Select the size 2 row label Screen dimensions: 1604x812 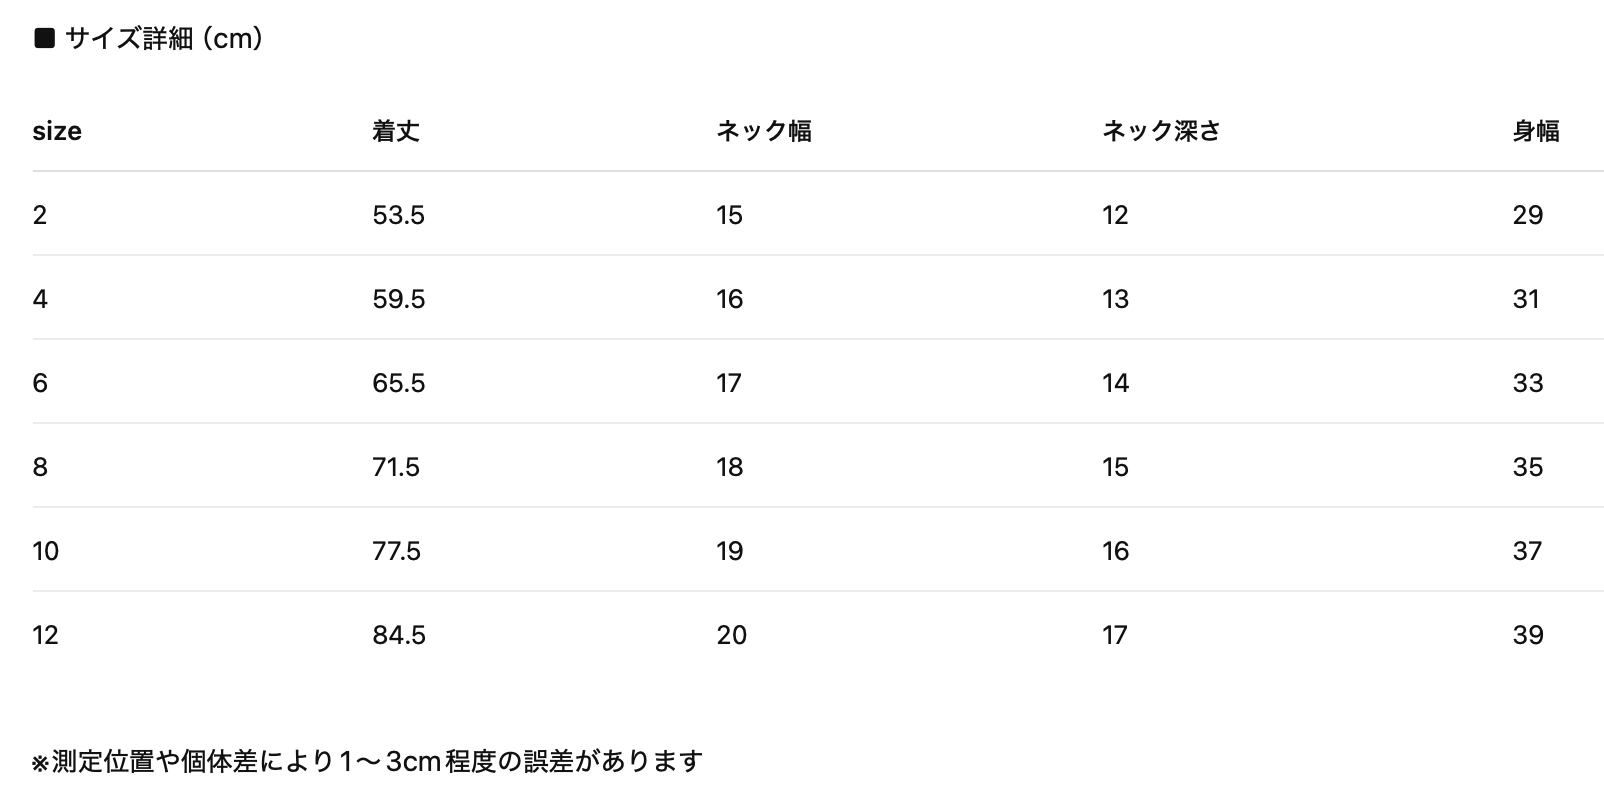click(40, 215)
